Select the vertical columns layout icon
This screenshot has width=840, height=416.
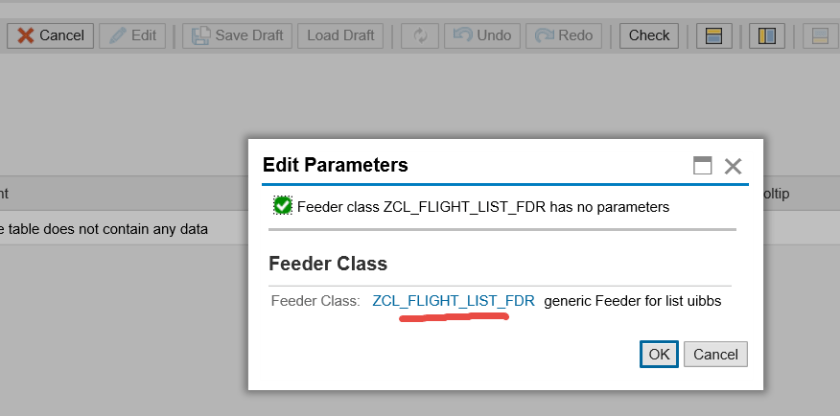pyautogui.click(x=767, y=35)
